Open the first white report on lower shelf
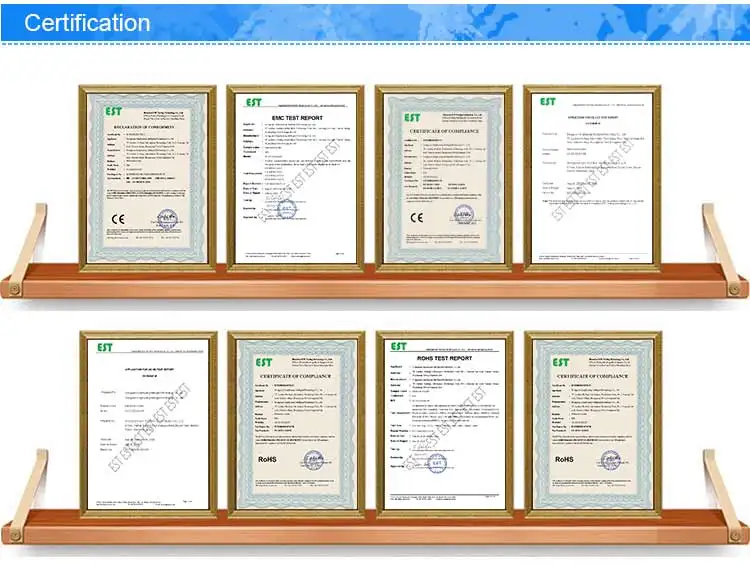 coord(148,425)
